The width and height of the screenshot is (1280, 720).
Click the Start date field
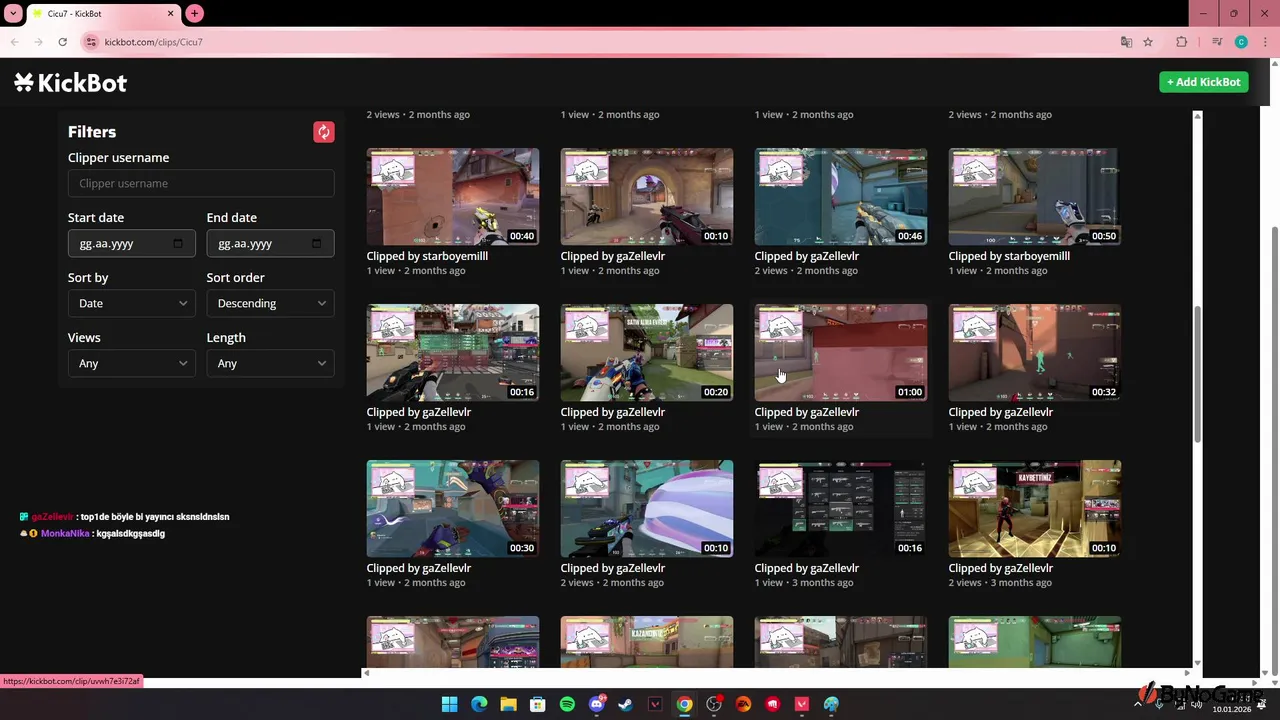[x=132, y=243]
